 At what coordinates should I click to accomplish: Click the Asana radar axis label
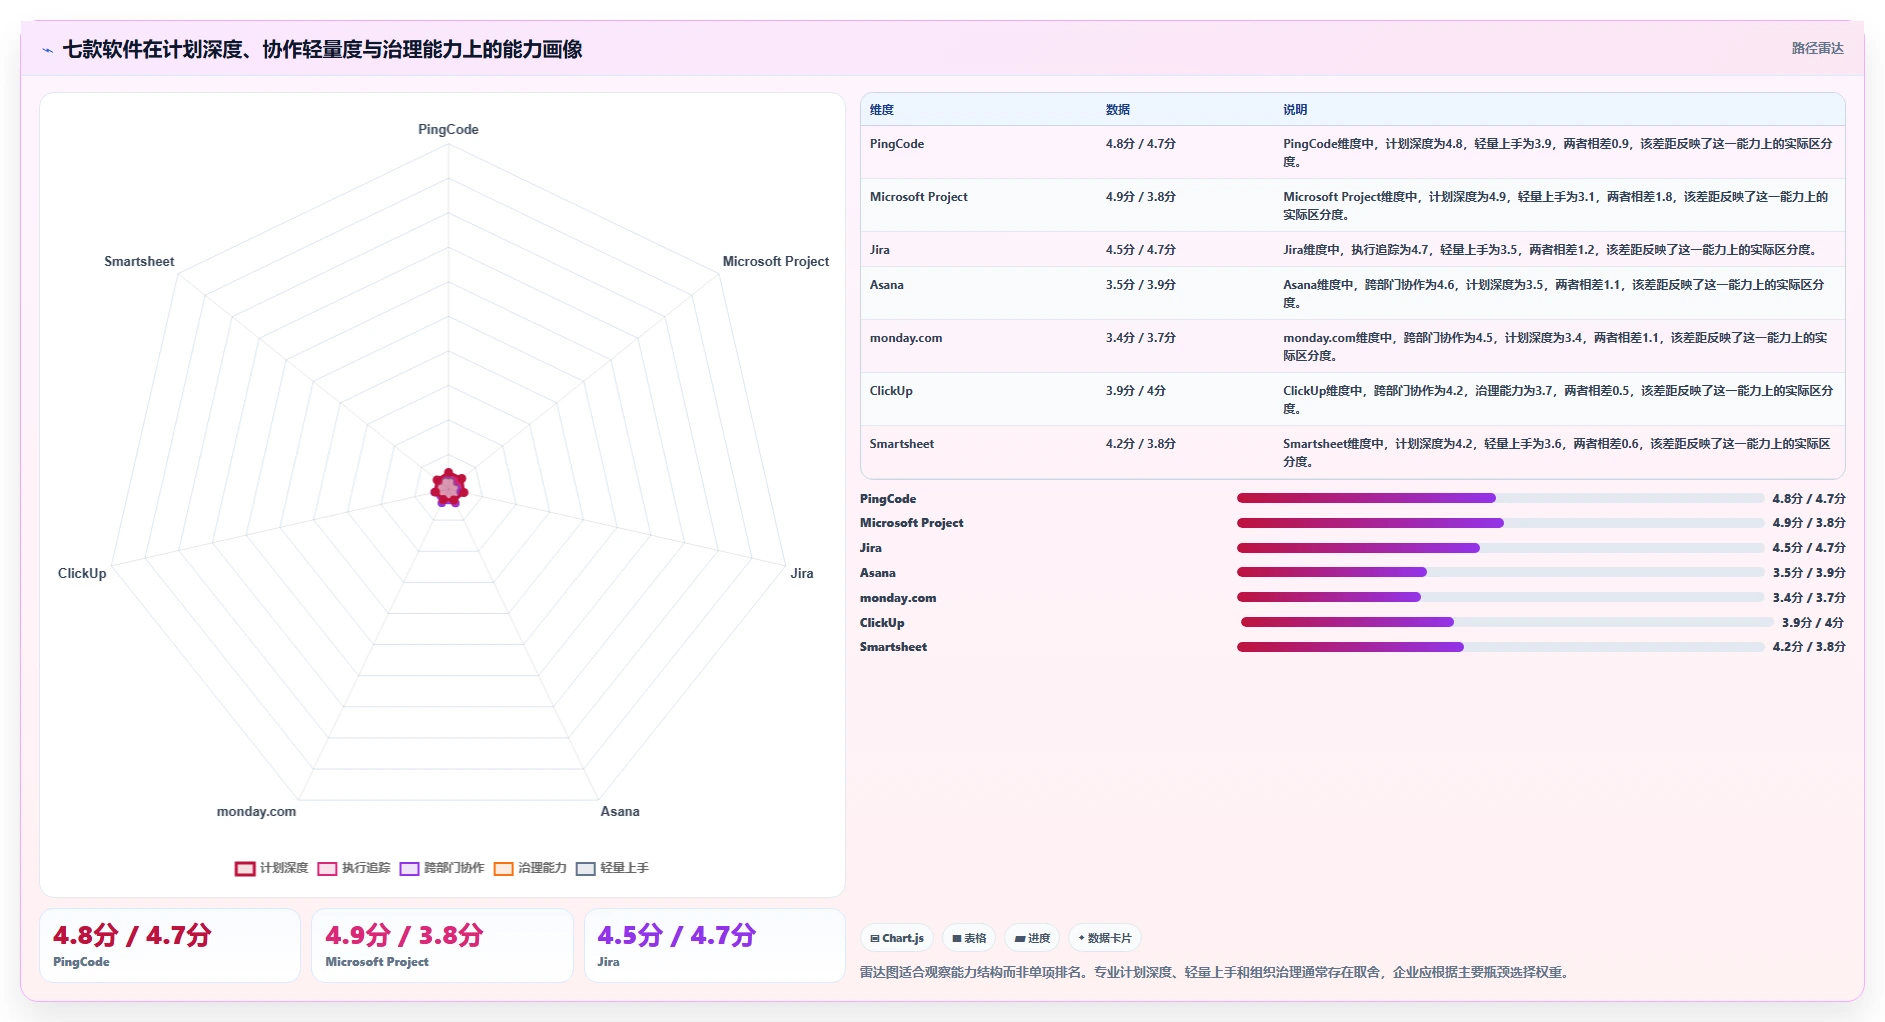[620, 812]
